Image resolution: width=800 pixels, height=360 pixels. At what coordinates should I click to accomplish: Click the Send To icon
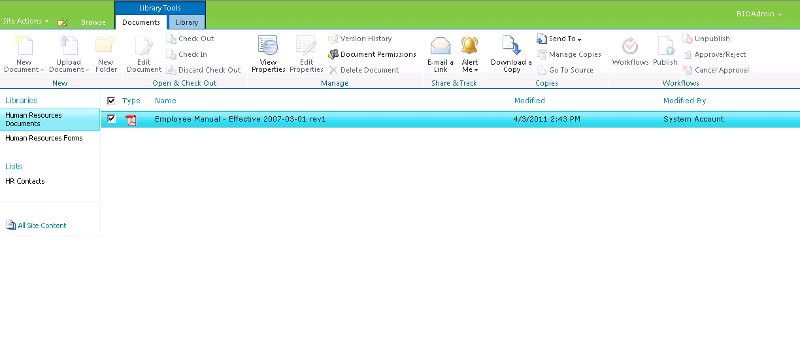542,39
